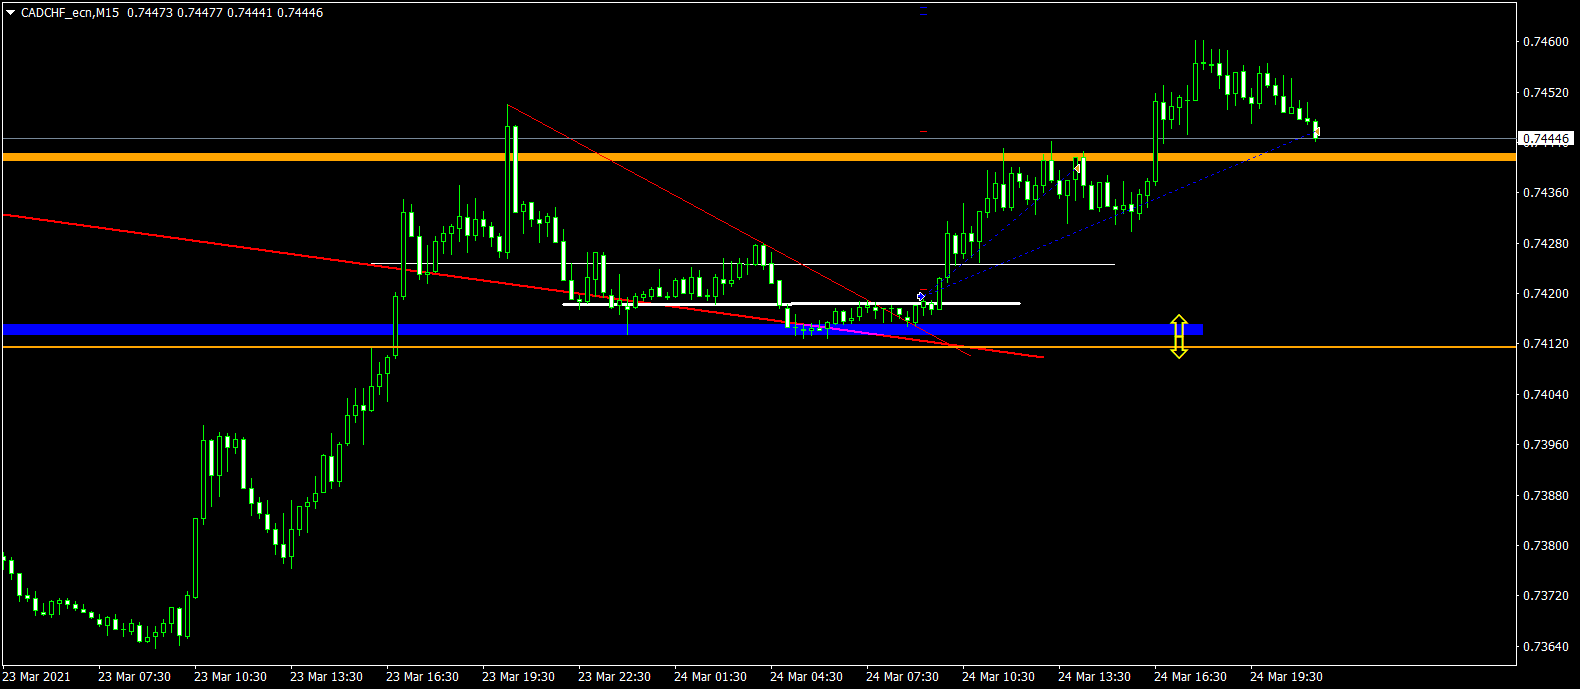Click the 23 Mar 13:30 time label

327,677
